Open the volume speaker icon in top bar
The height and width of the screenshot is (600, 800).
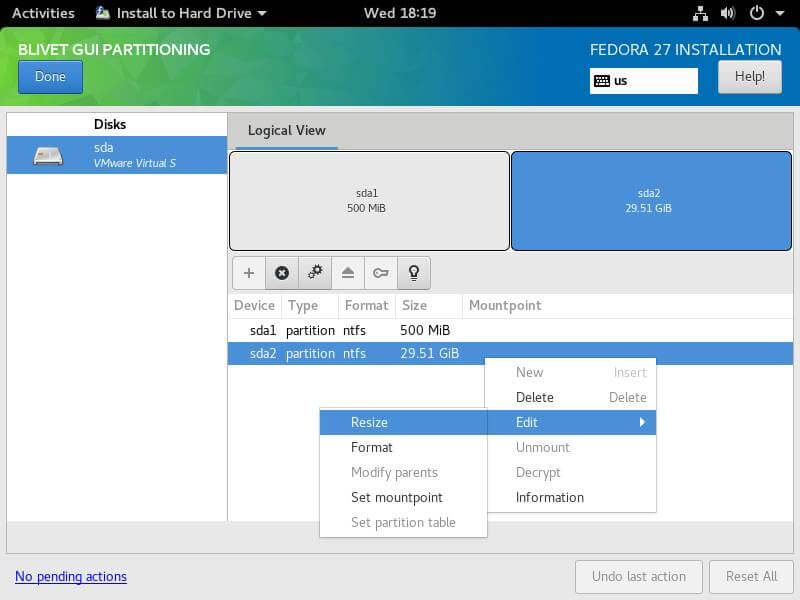pyautogui.click(x=728, y=13)
